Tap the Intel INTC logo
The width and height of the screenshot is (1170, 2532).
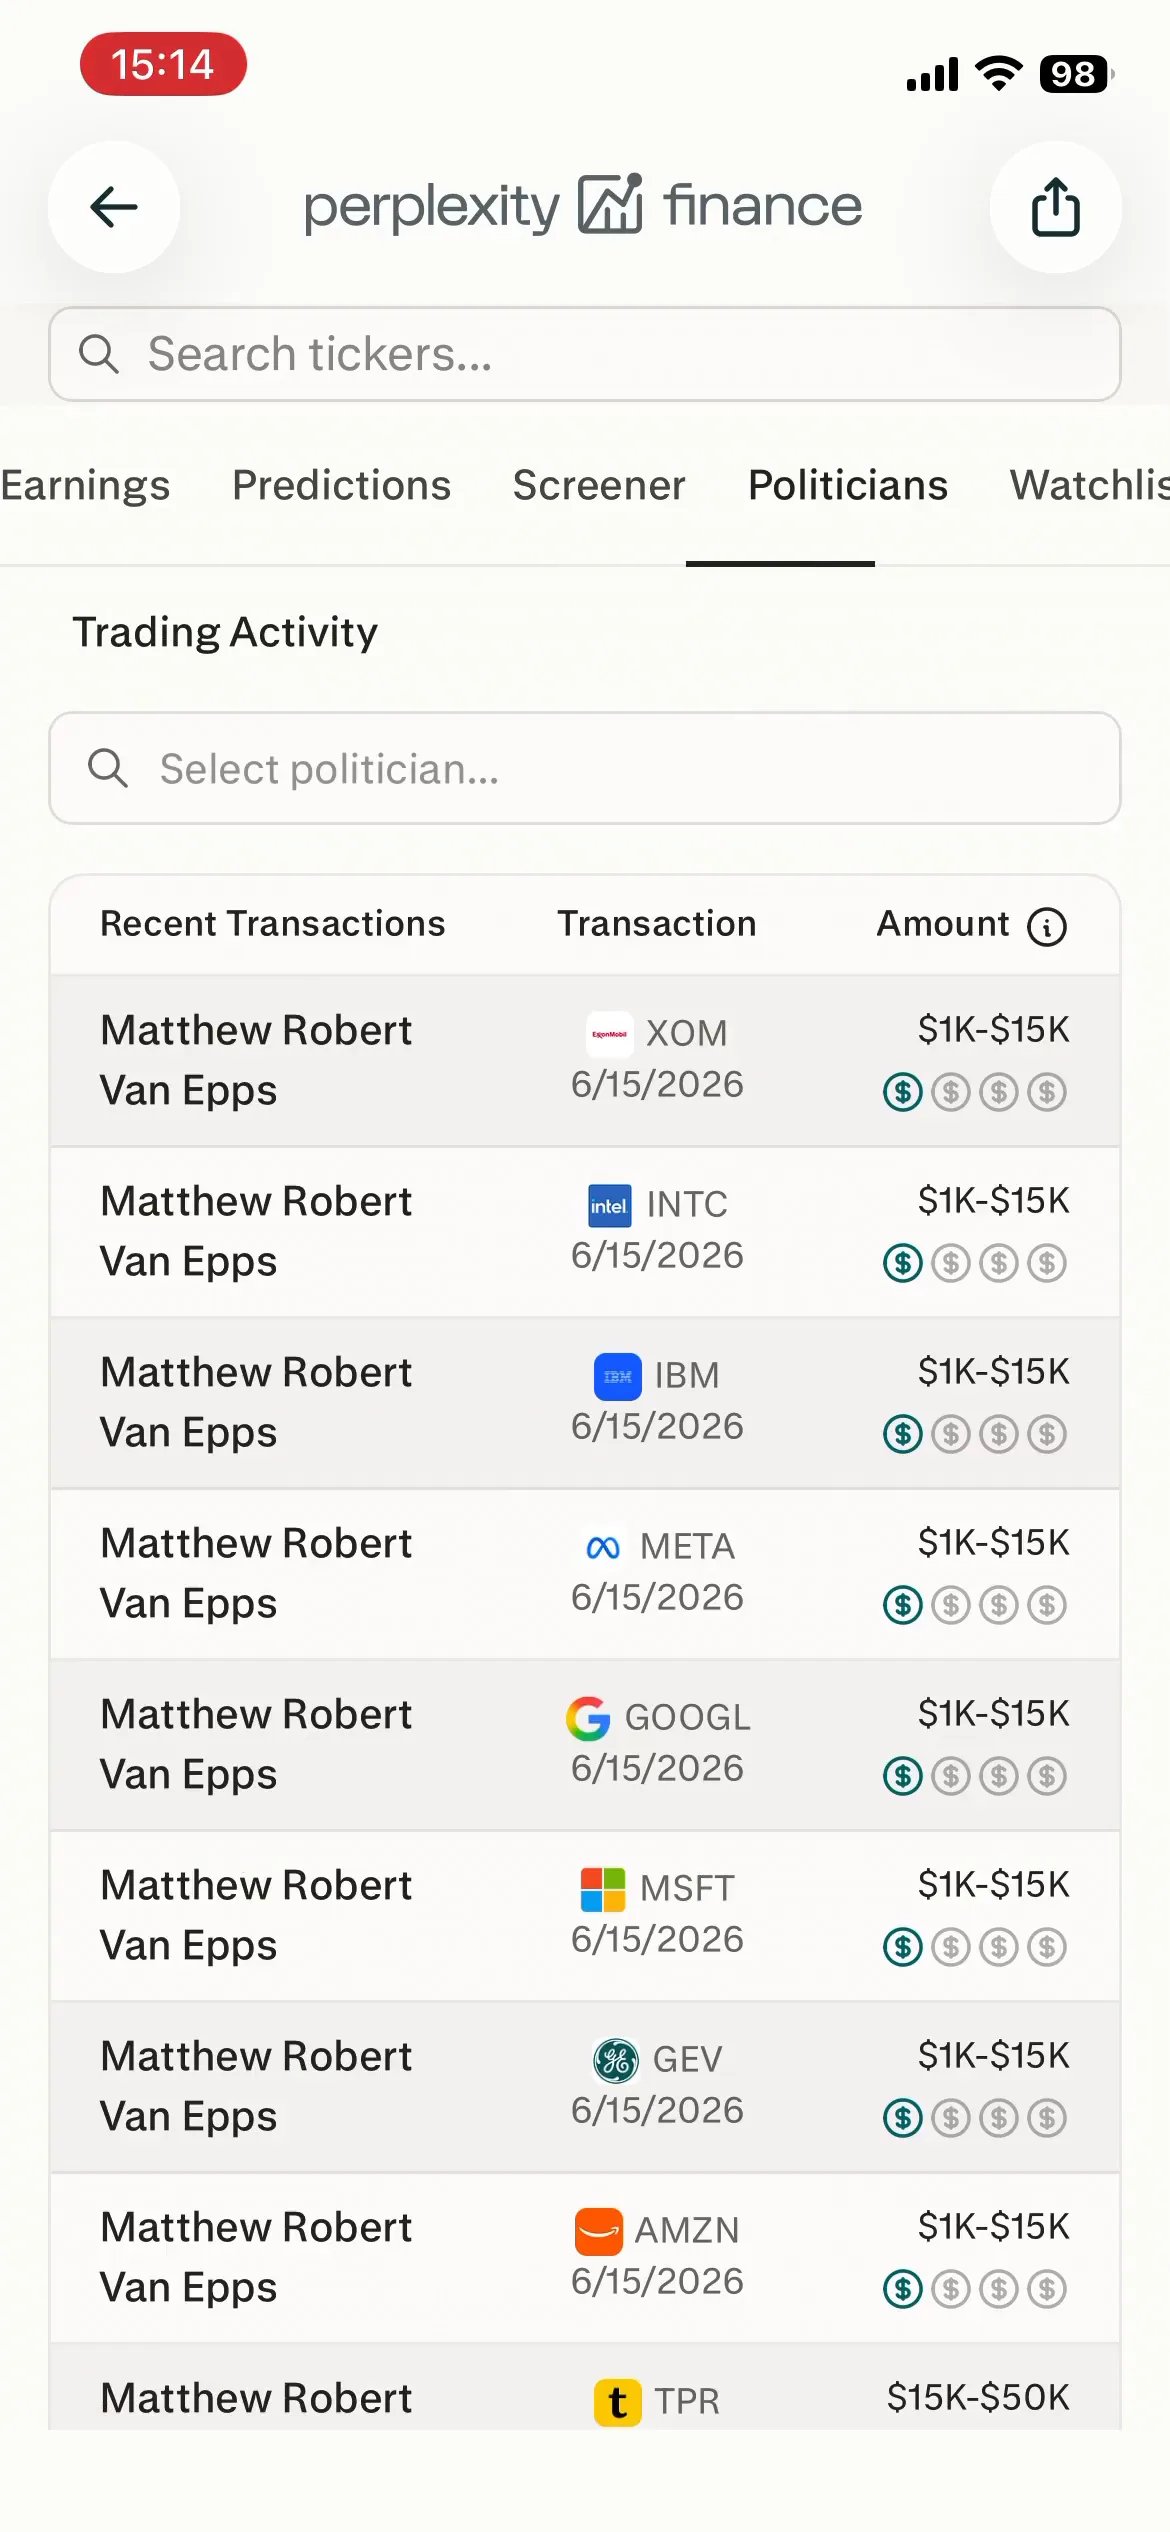click(609, 1205)
